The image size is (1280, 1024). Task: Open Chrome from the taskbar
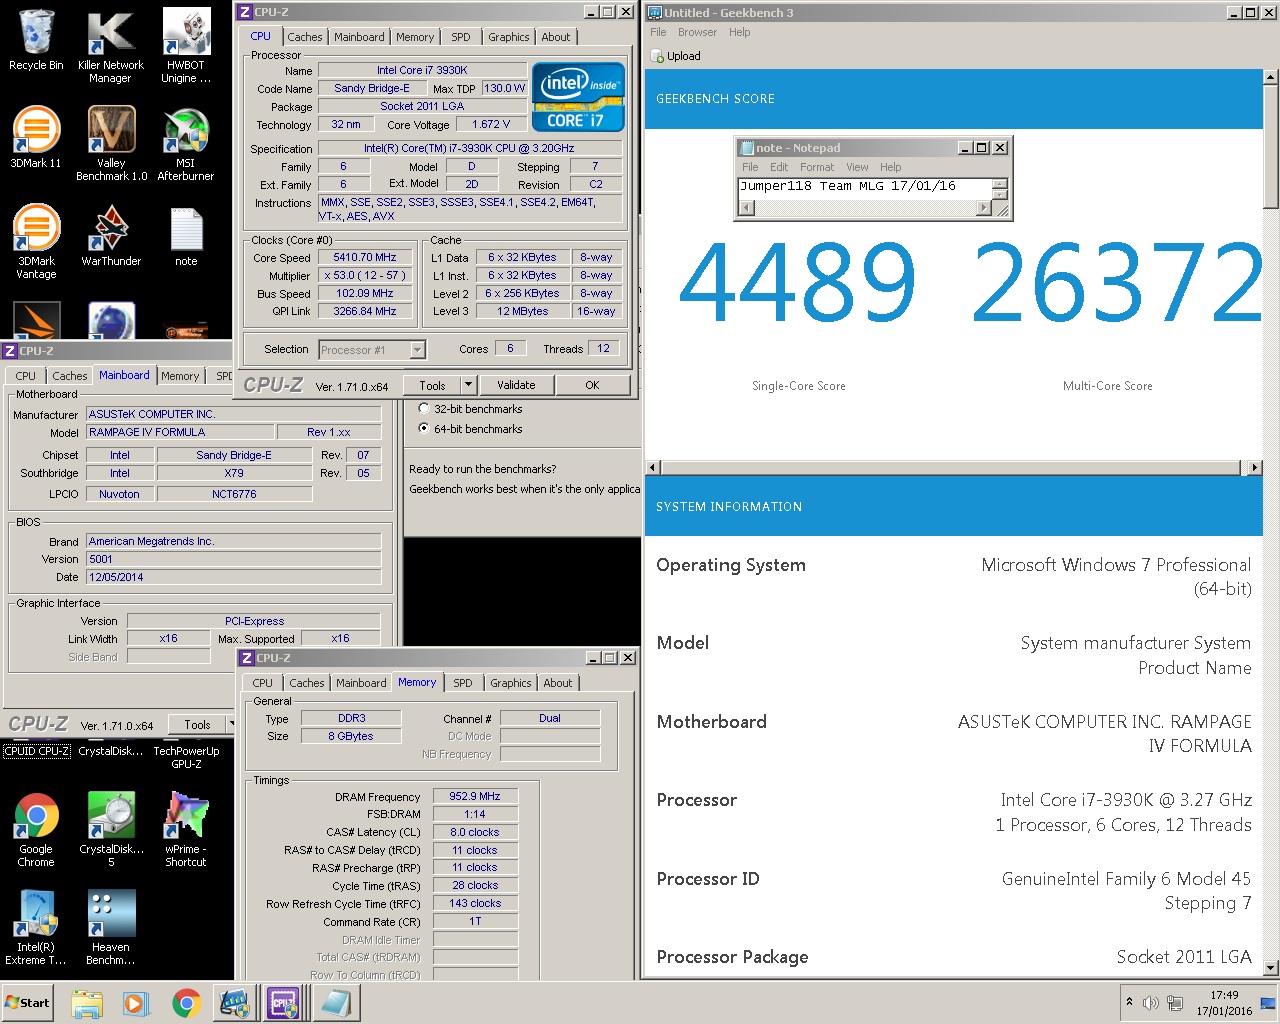click(186, 1003)
